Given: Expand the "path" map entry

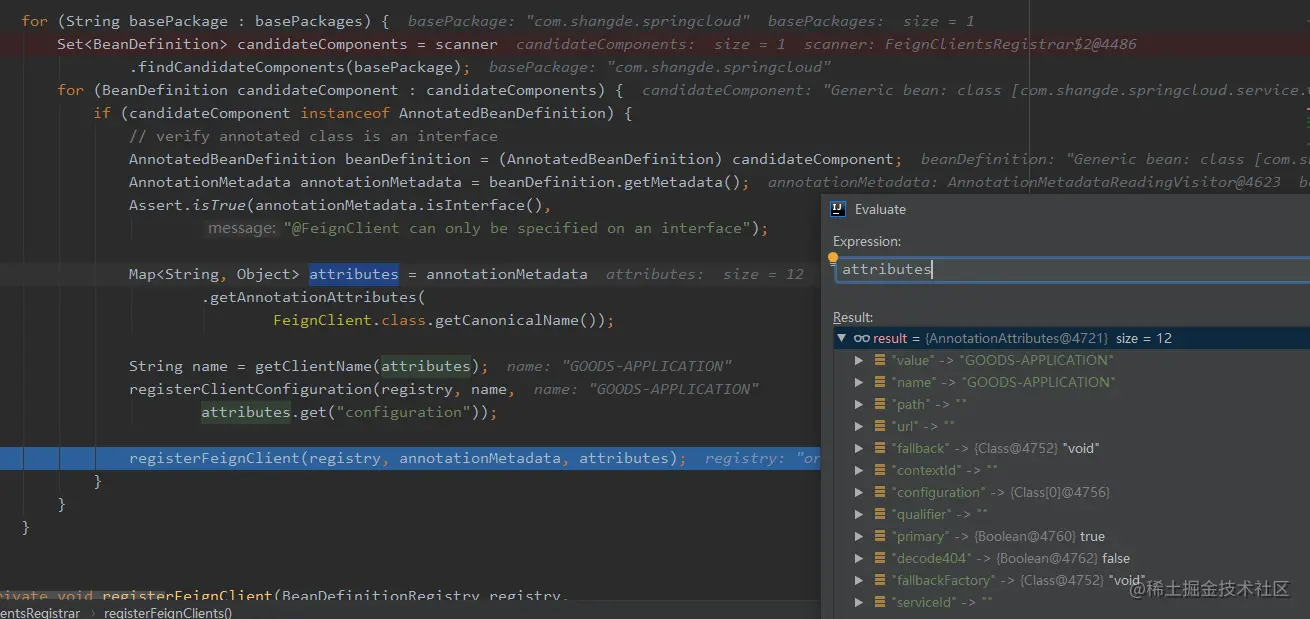Looking at the screenshot, I should [859, 404].
